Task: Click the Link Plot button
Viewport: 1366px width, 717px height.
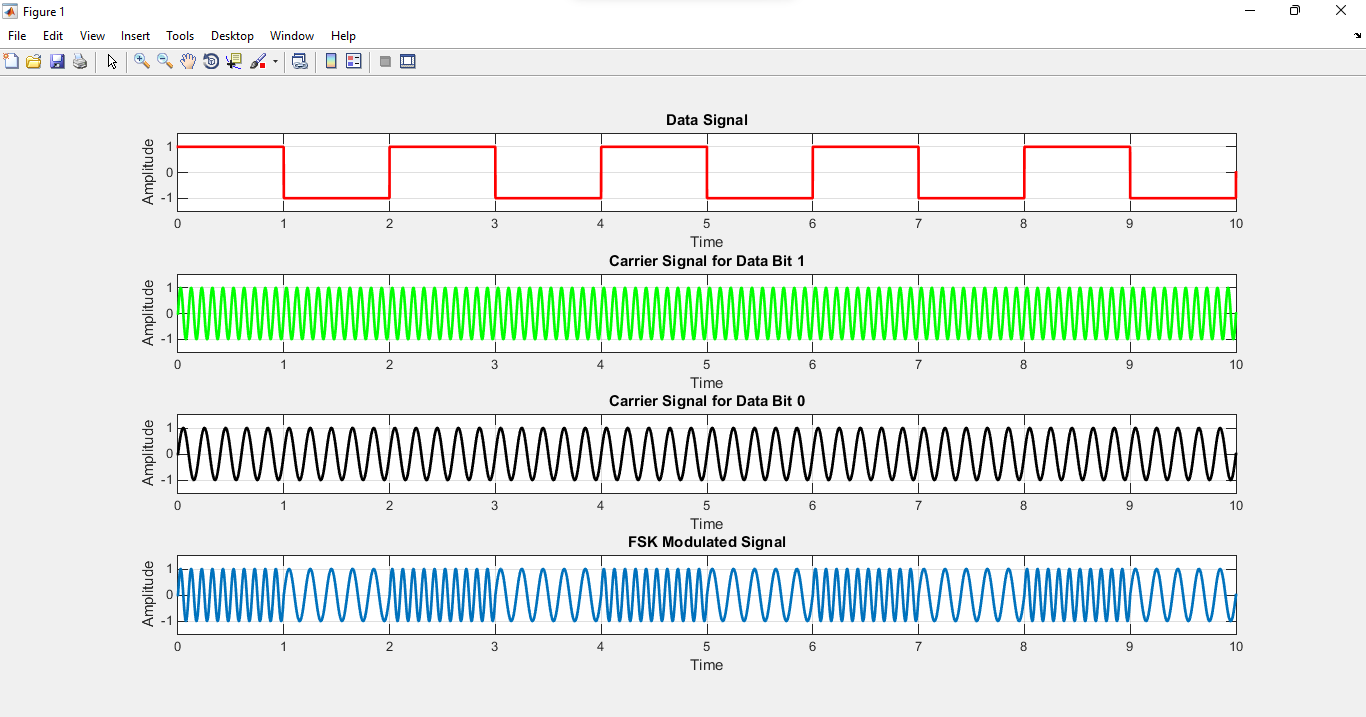Action: click(x=299, y=61)
